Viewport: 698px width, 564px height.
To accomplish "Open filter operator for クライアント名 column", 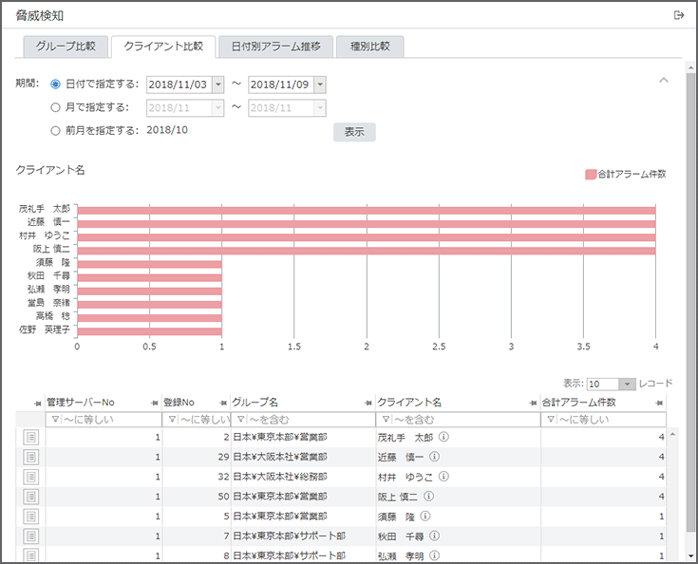I will point(386,419).
